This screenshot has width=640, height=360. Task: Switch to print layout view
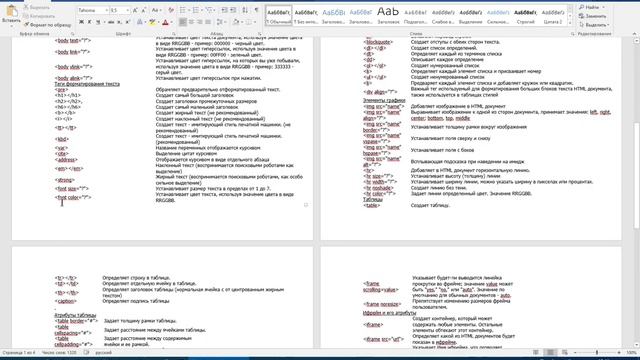550,353
